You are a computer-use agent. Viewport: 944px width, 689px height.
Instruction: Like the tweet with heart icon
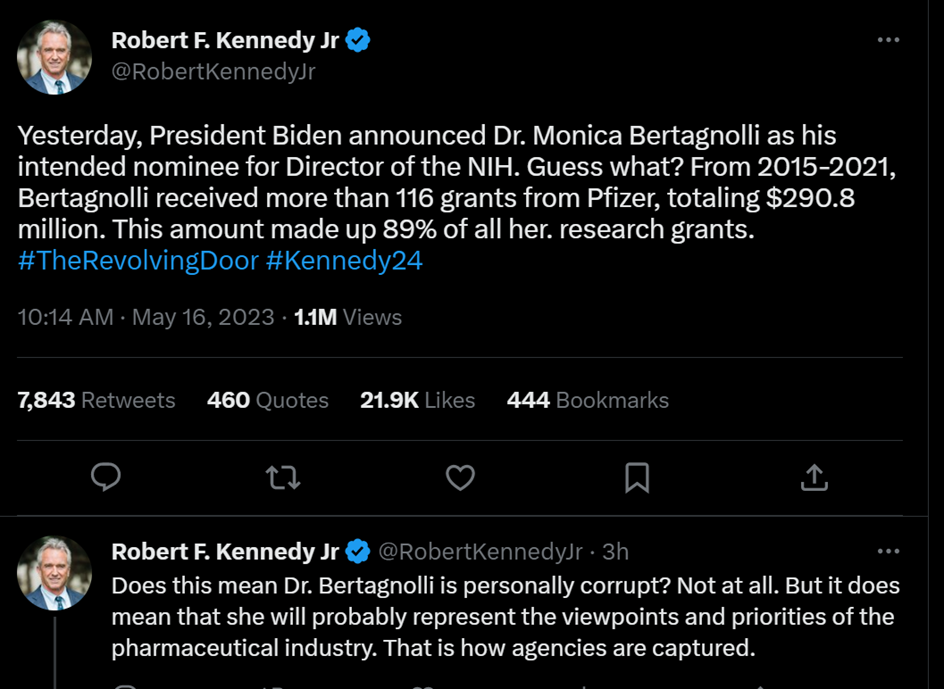pos(460,477)
